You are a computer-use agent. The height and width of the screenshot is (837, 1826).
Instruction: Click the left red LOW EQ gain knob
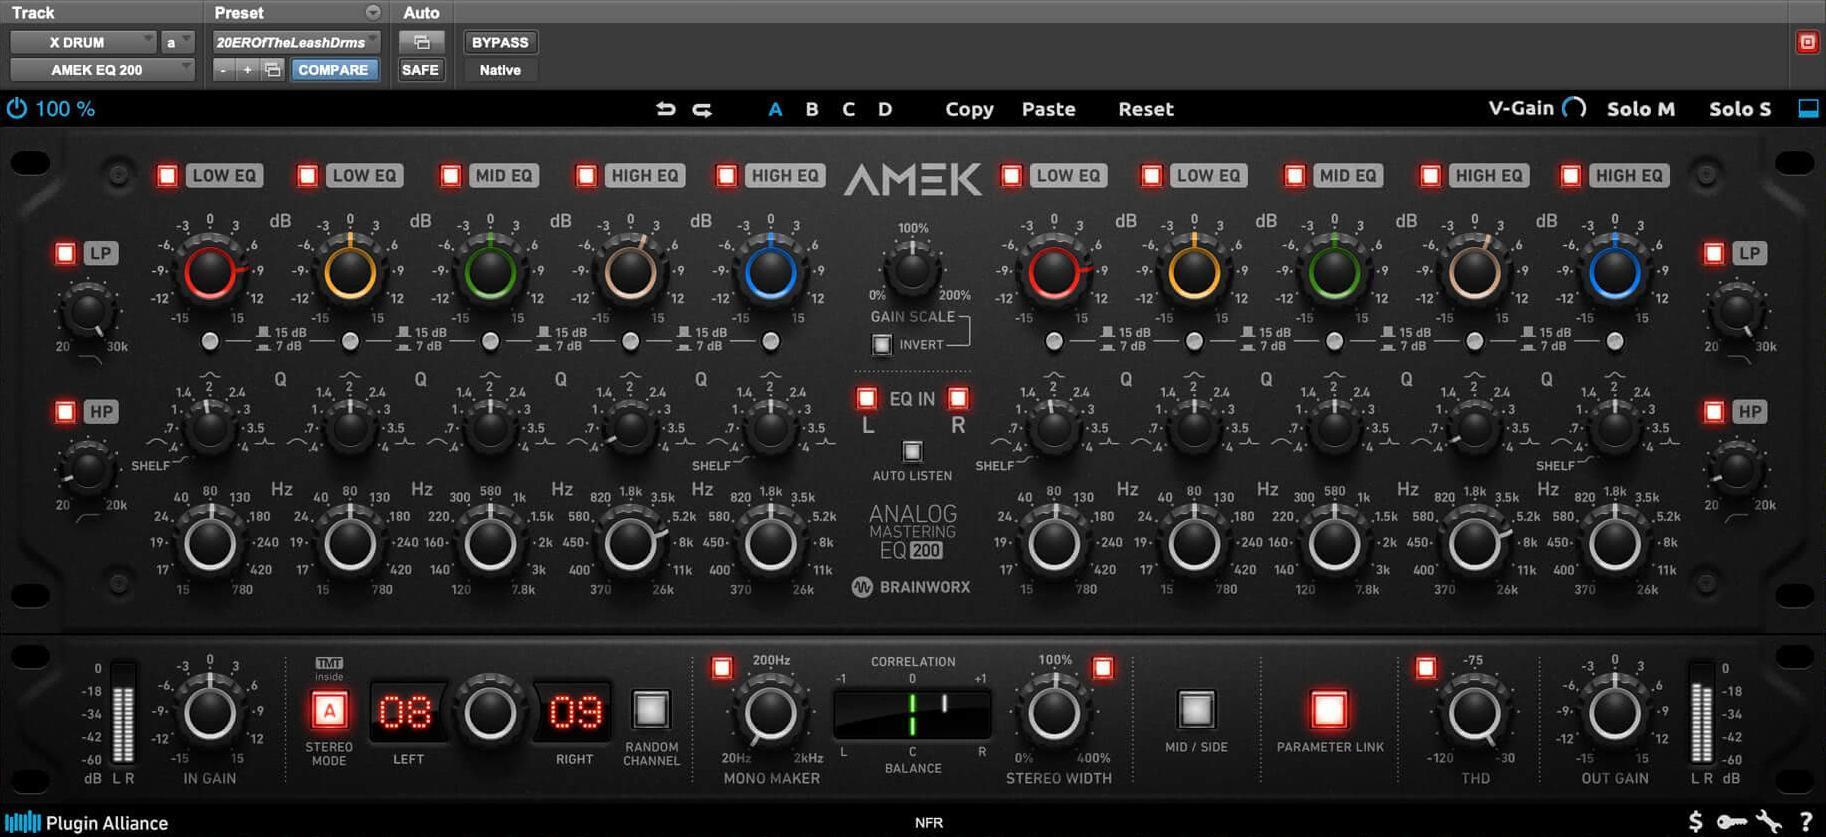click(x=210, y=272)
